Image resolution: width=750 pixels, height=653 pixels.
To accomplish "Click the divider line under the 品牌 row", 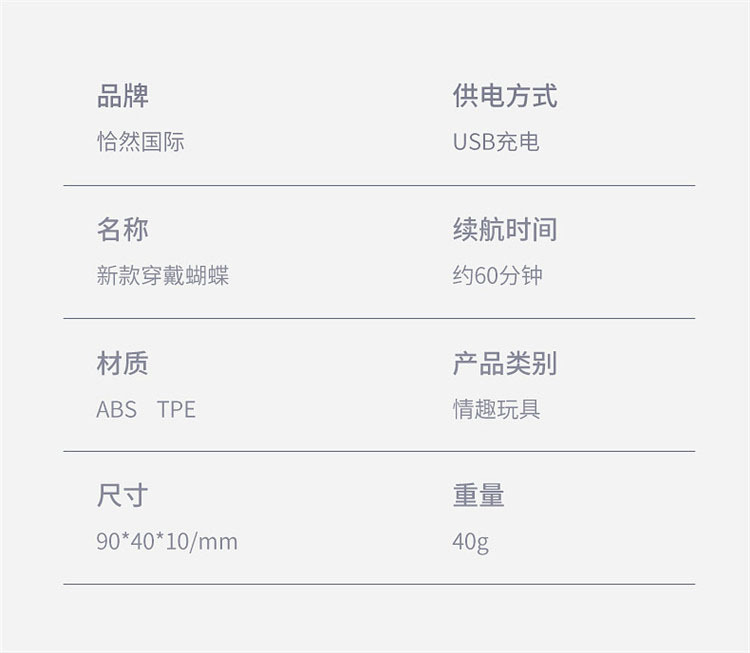I will [379, 186].
